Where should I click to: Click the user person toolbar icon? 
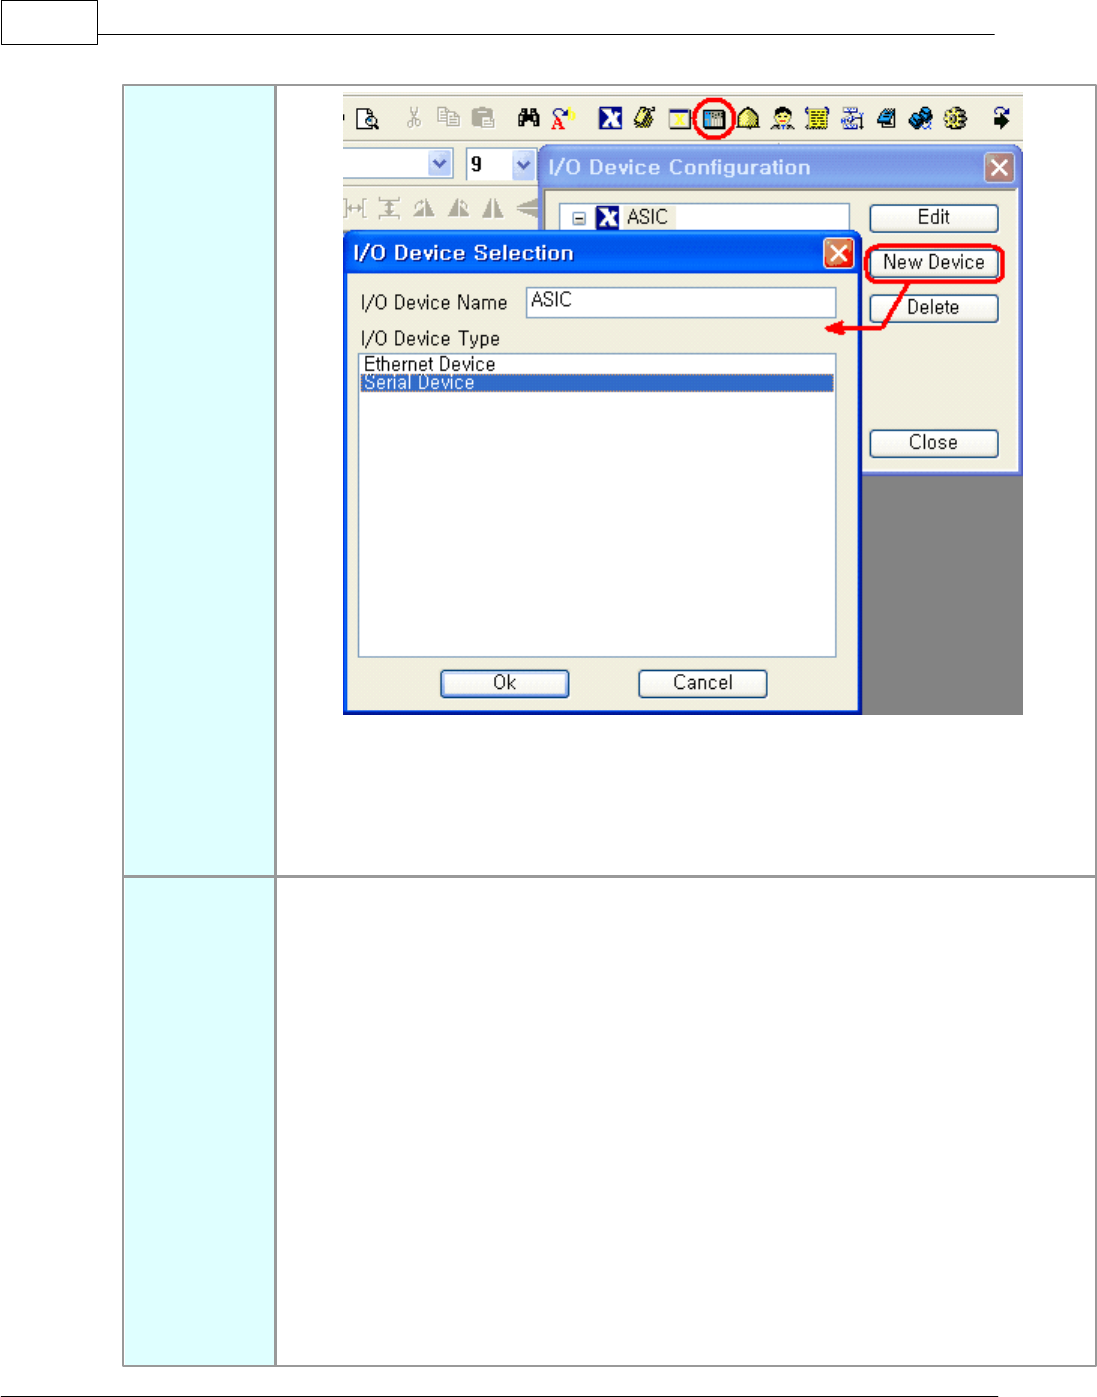tap(783, 119)
